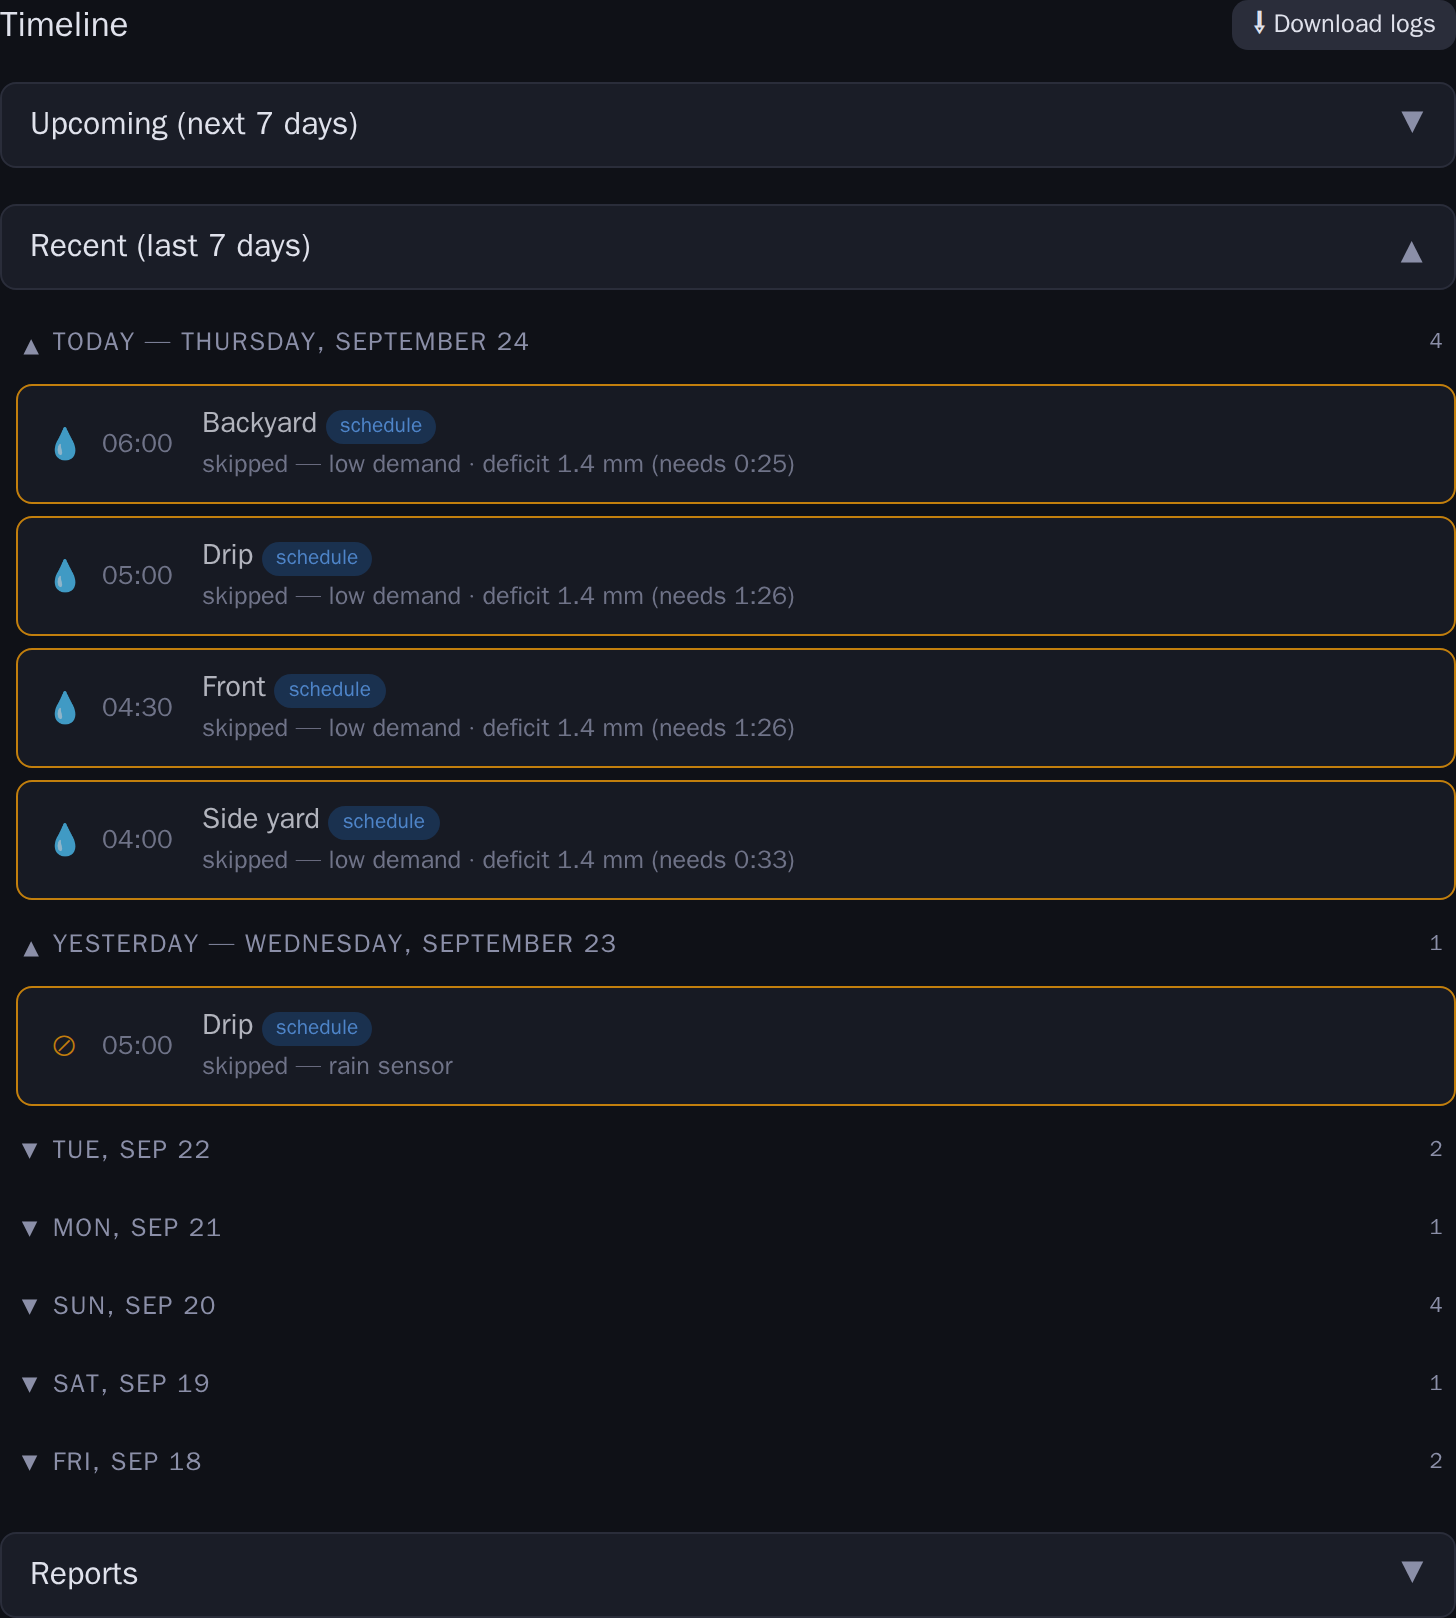1456x1618 pixels.
Task: Click the Side yard 'needs 0:33' status line
Action: (498, 860)
